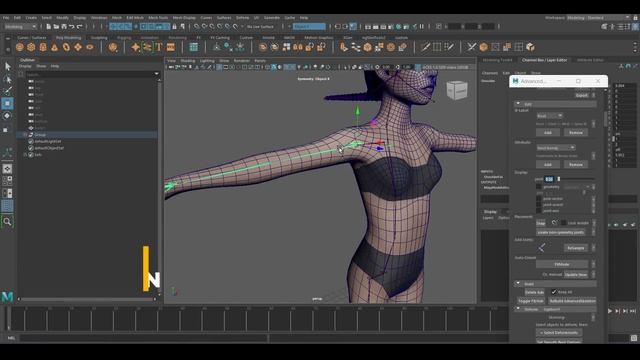This screenshot has height=360, width=640.
Task: Activate the Move tool in toolbox
Action: 7,103
